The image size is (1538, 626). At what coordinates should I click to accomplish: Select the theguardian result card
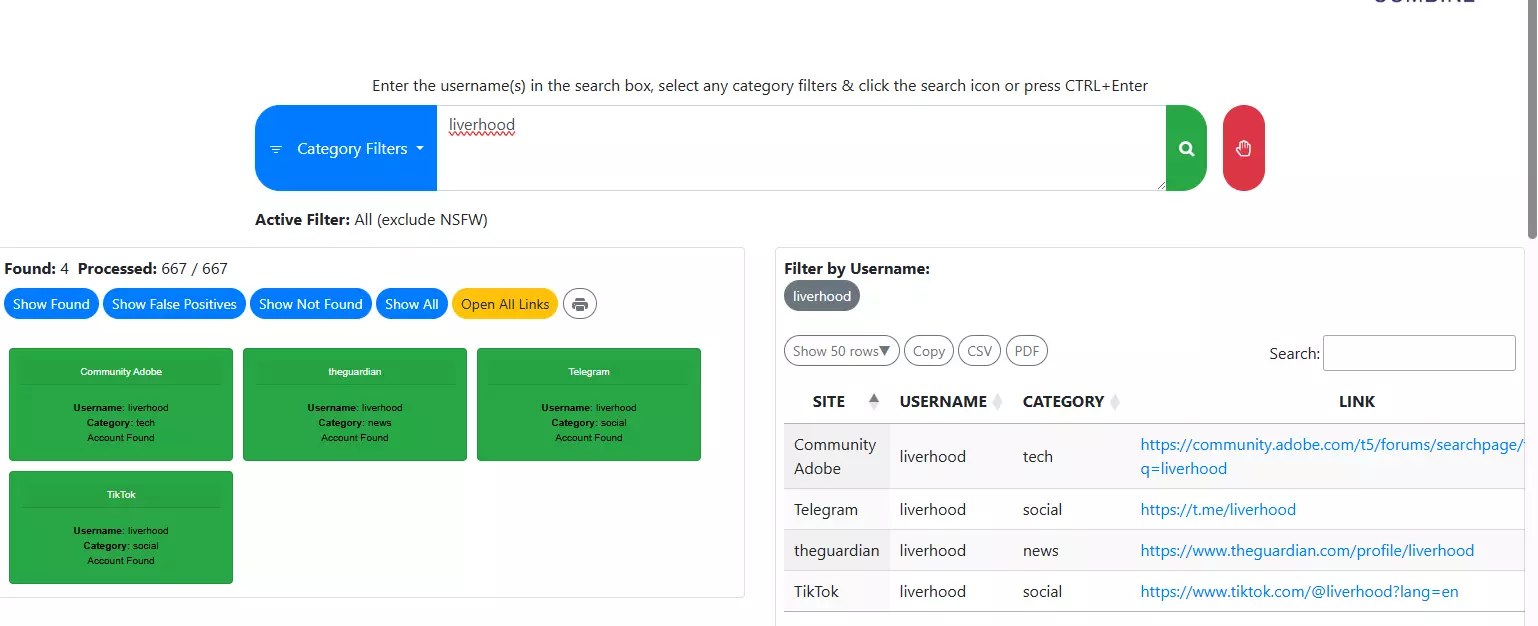(355, 404)
